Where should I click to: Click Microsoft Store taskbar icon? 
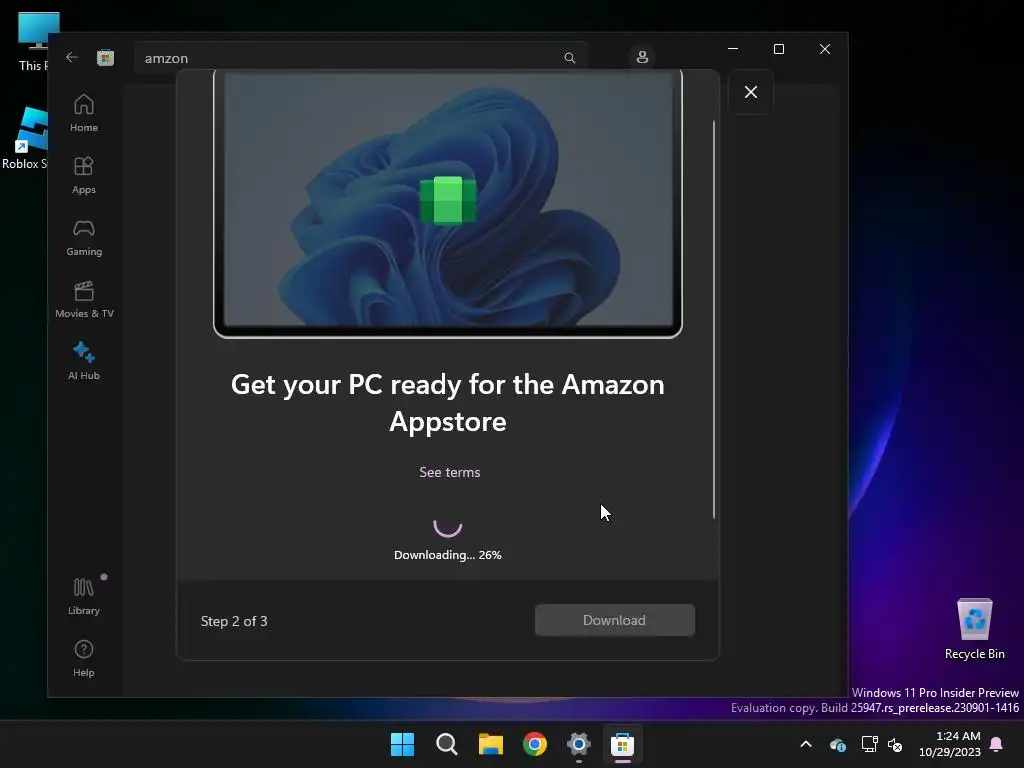[x=622, y=744]
